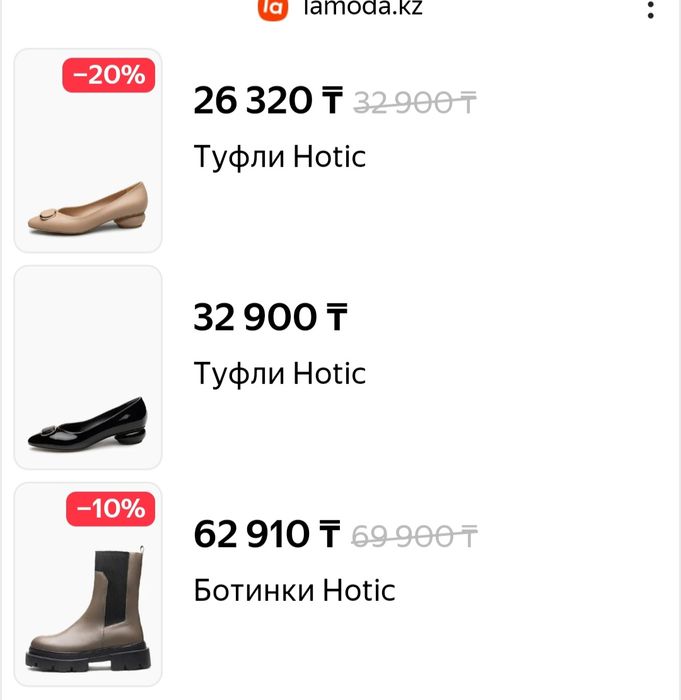Click the tenge symbol after 26 320
The width and height of the screenshot is (681, 700).
pos(332,101)
